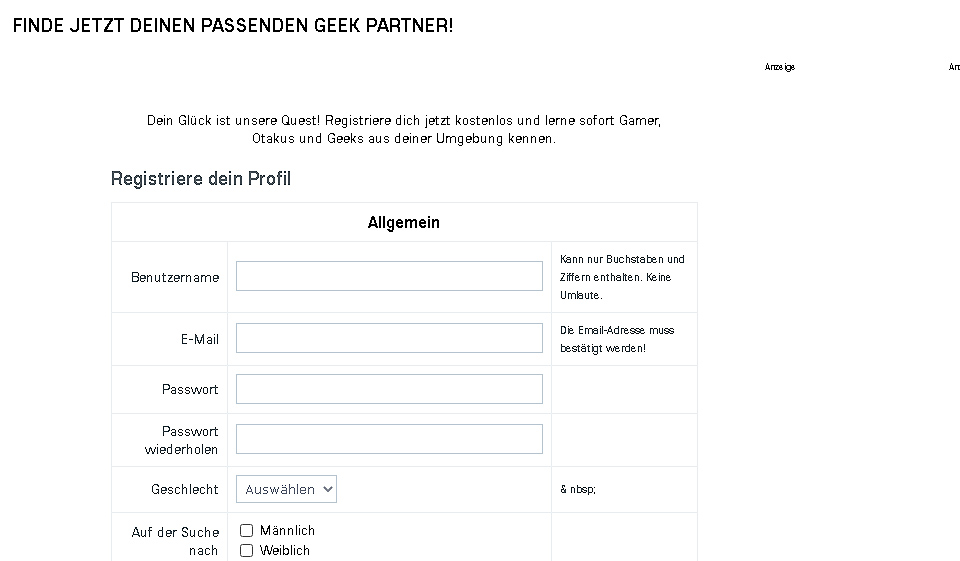960x561 pixels.
Task: Click the Benutzername input field
Action: click(x=389, y=276)
